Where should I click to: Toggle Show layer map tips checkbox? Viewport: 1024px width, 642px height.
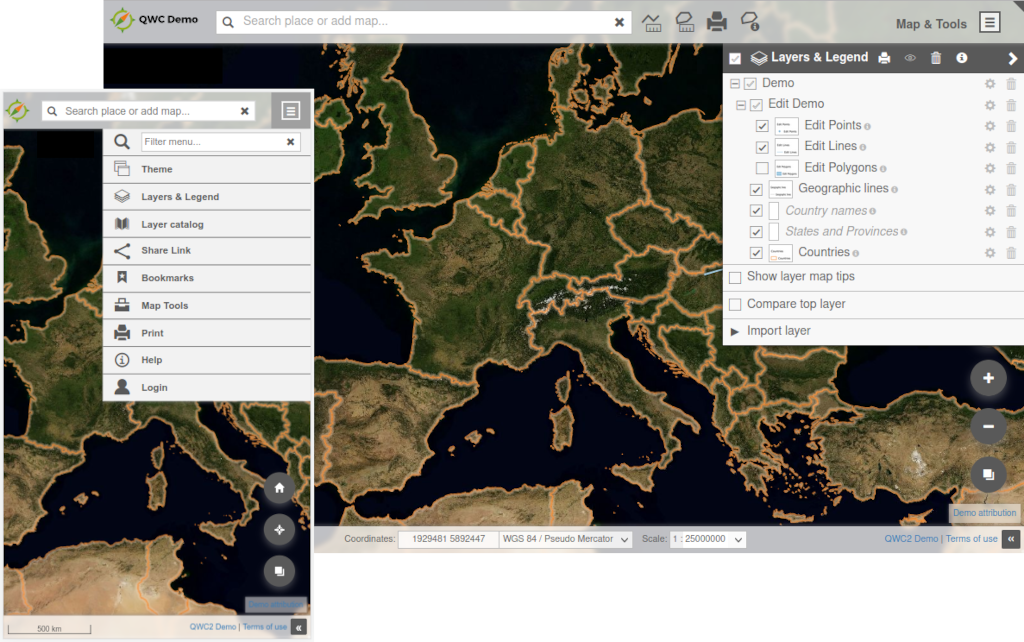click(735, 277)
